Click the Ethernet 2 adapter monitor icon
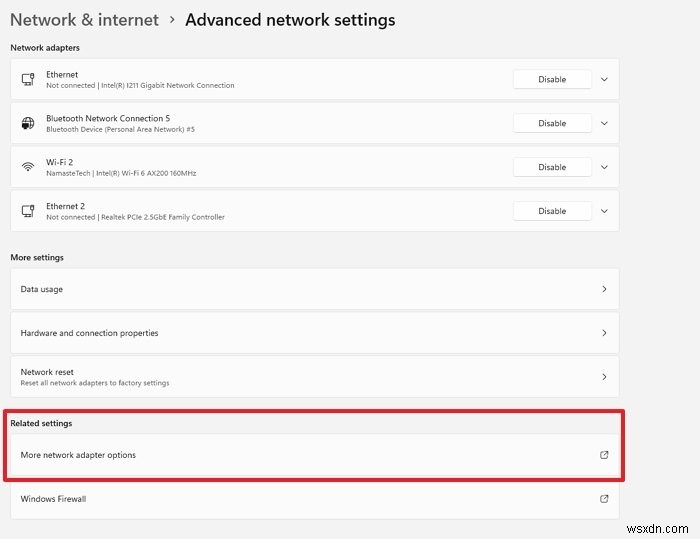 pyautogui.click(x=28, y=211)
